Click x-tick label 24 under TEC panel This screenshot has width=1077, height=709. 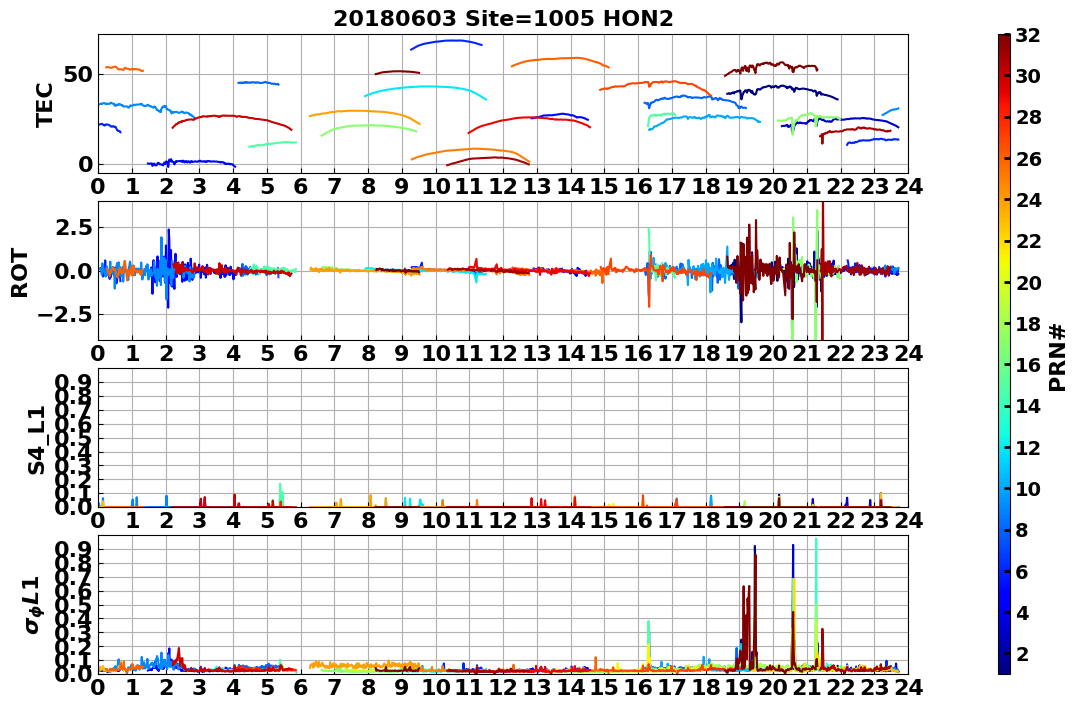point(909,186)
